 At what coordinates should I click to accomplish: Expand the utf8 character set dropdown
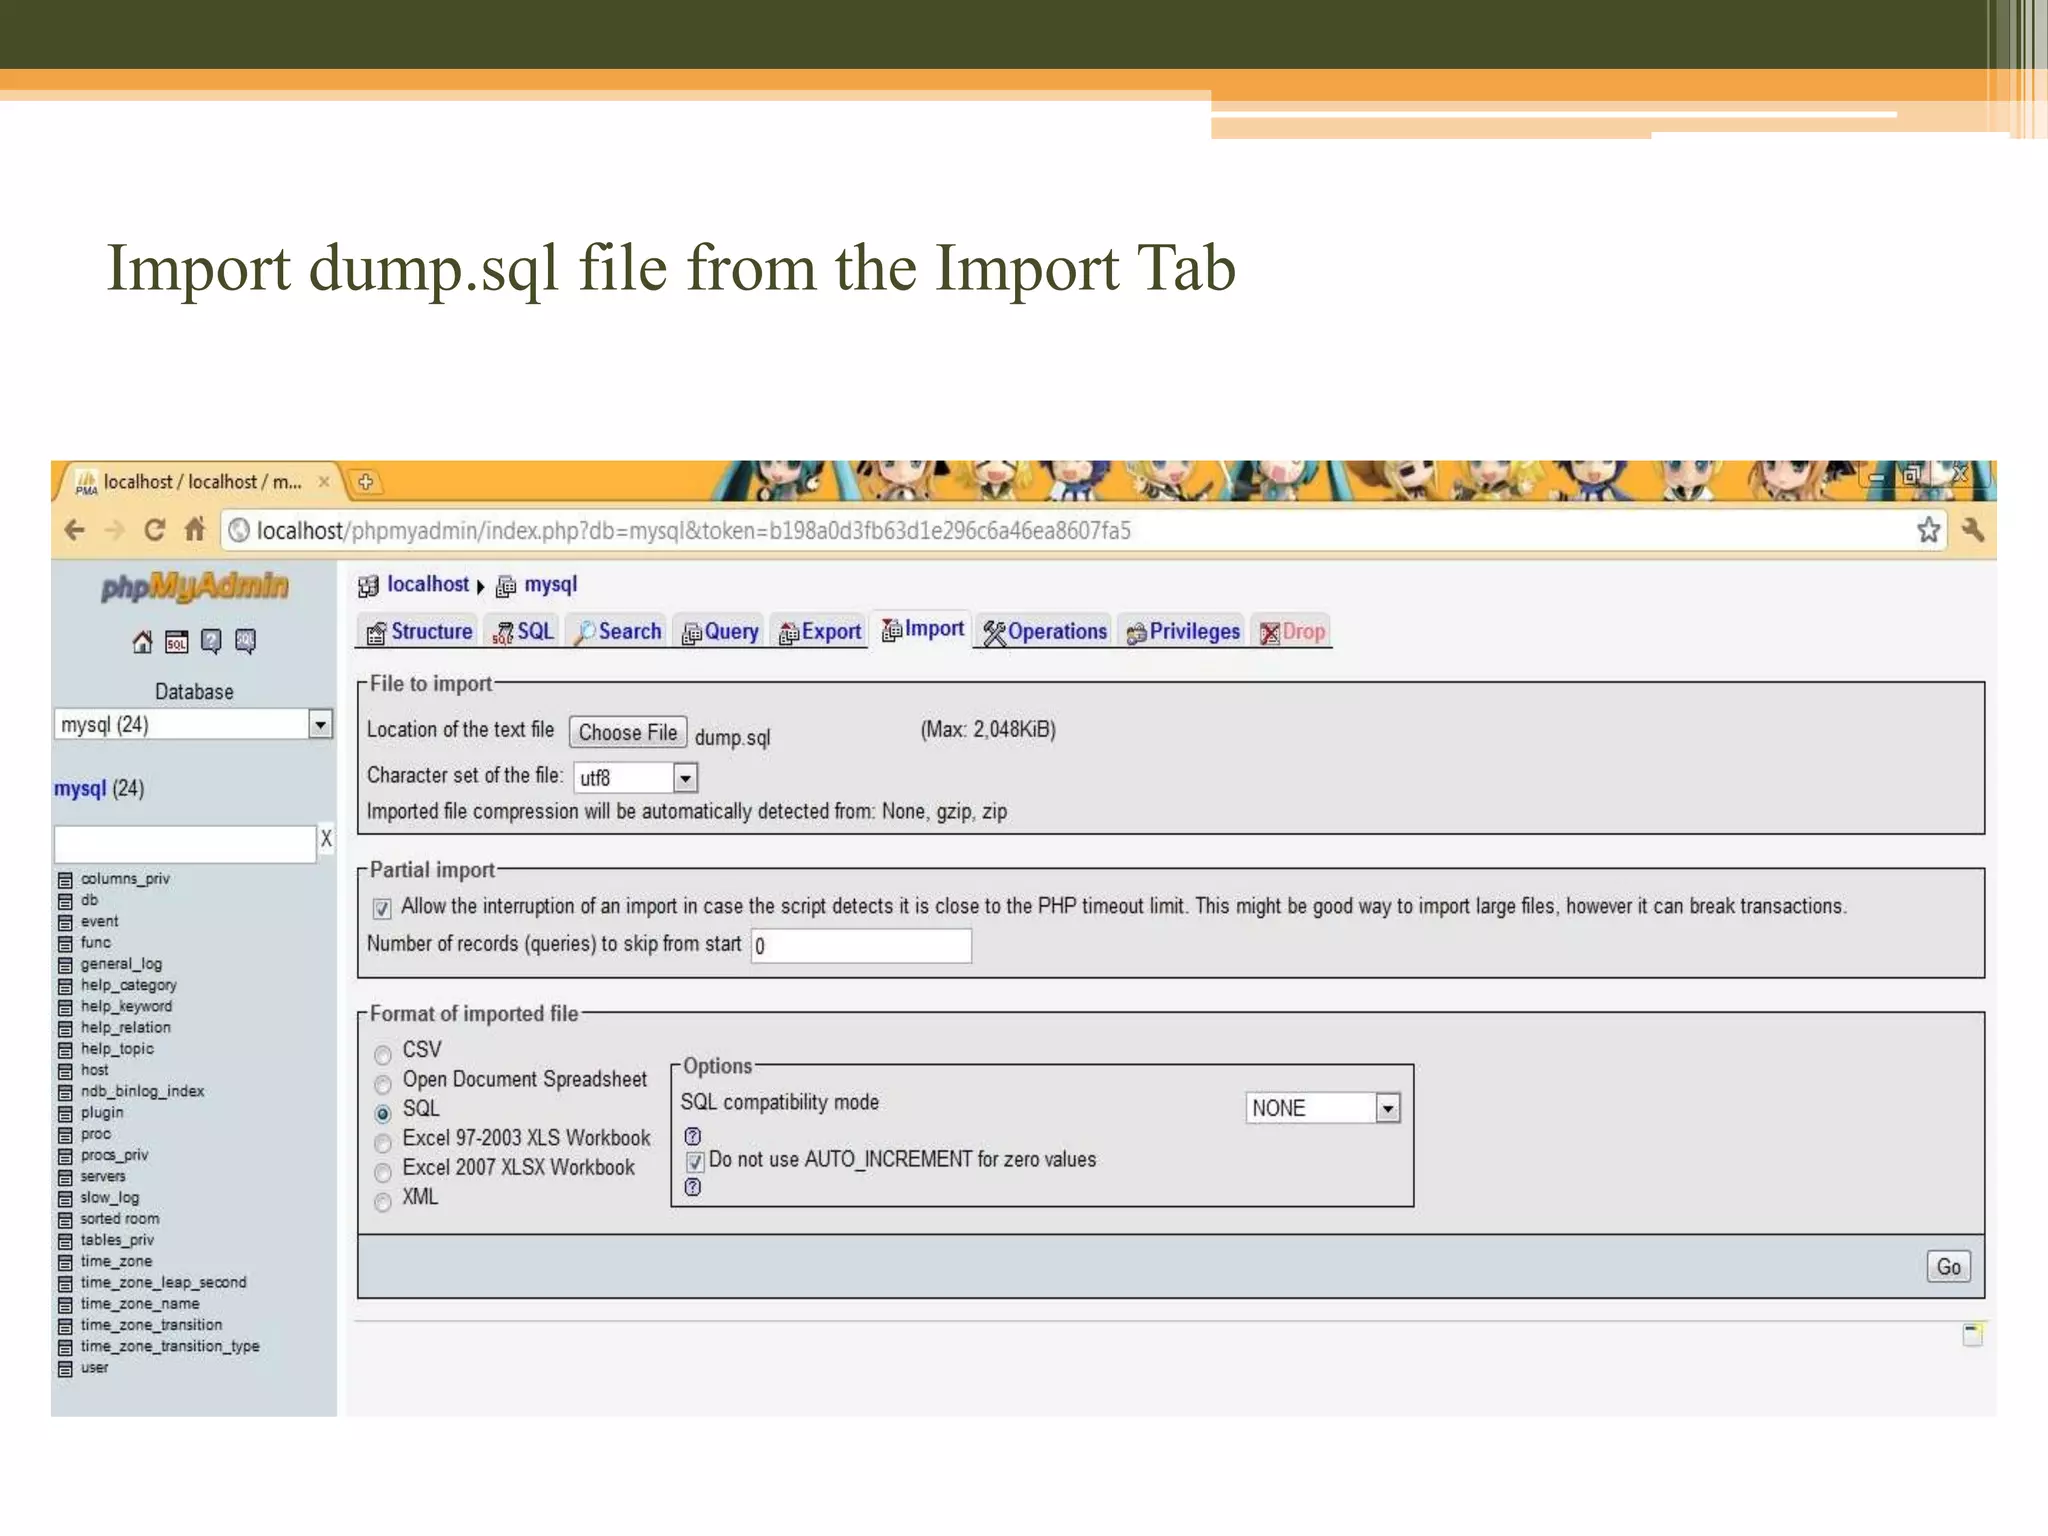(x=685, y=778)
